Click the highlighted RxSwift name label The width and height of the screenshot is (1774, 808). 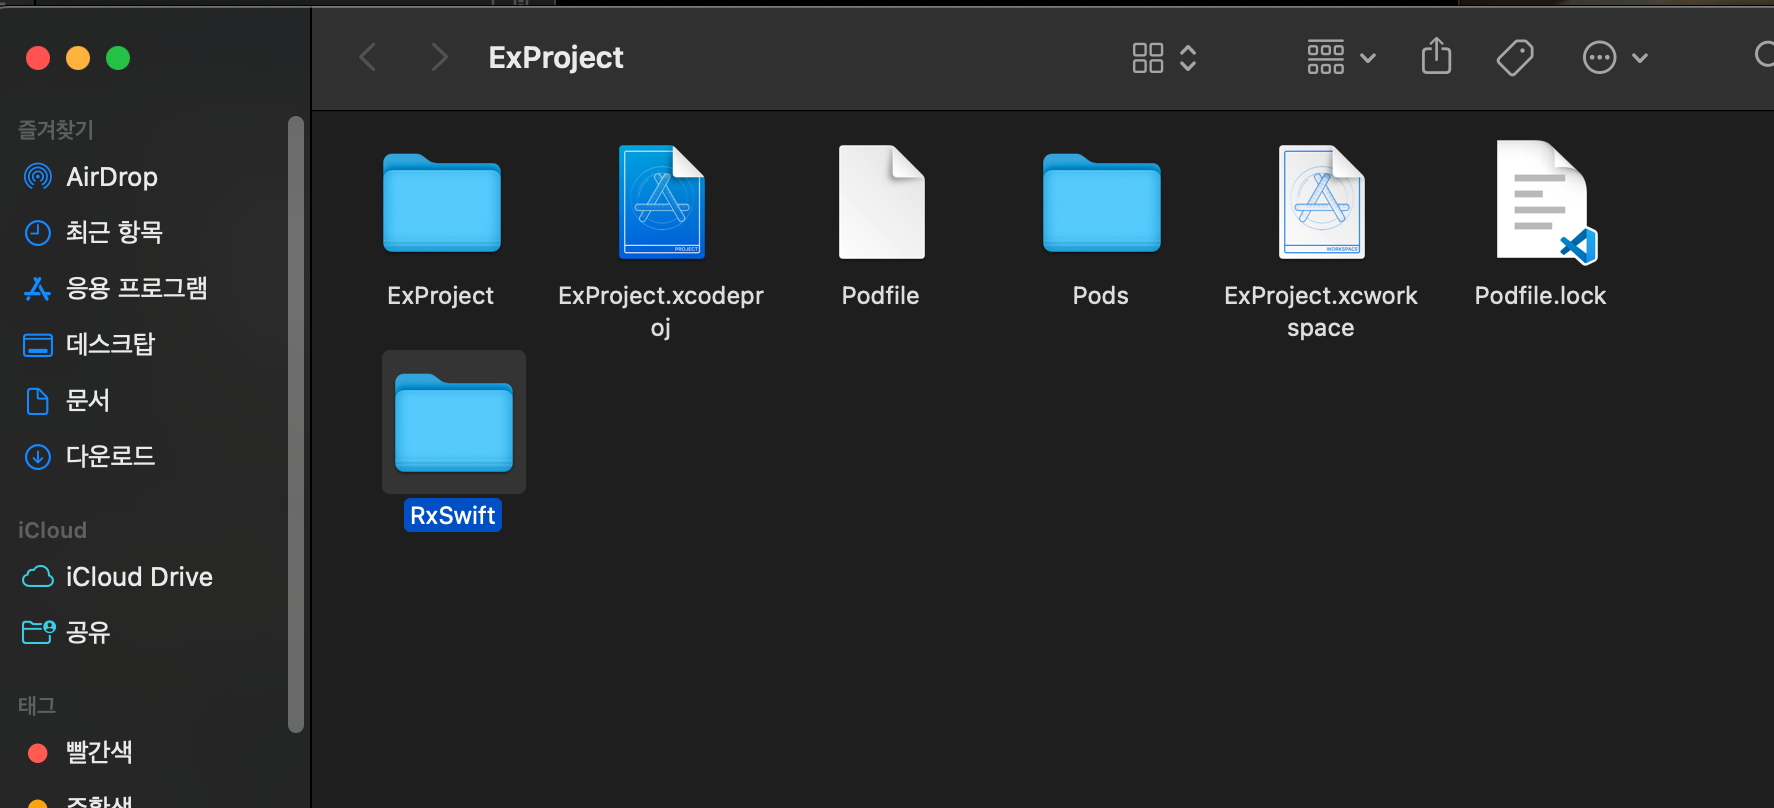(x=453, y=516)
